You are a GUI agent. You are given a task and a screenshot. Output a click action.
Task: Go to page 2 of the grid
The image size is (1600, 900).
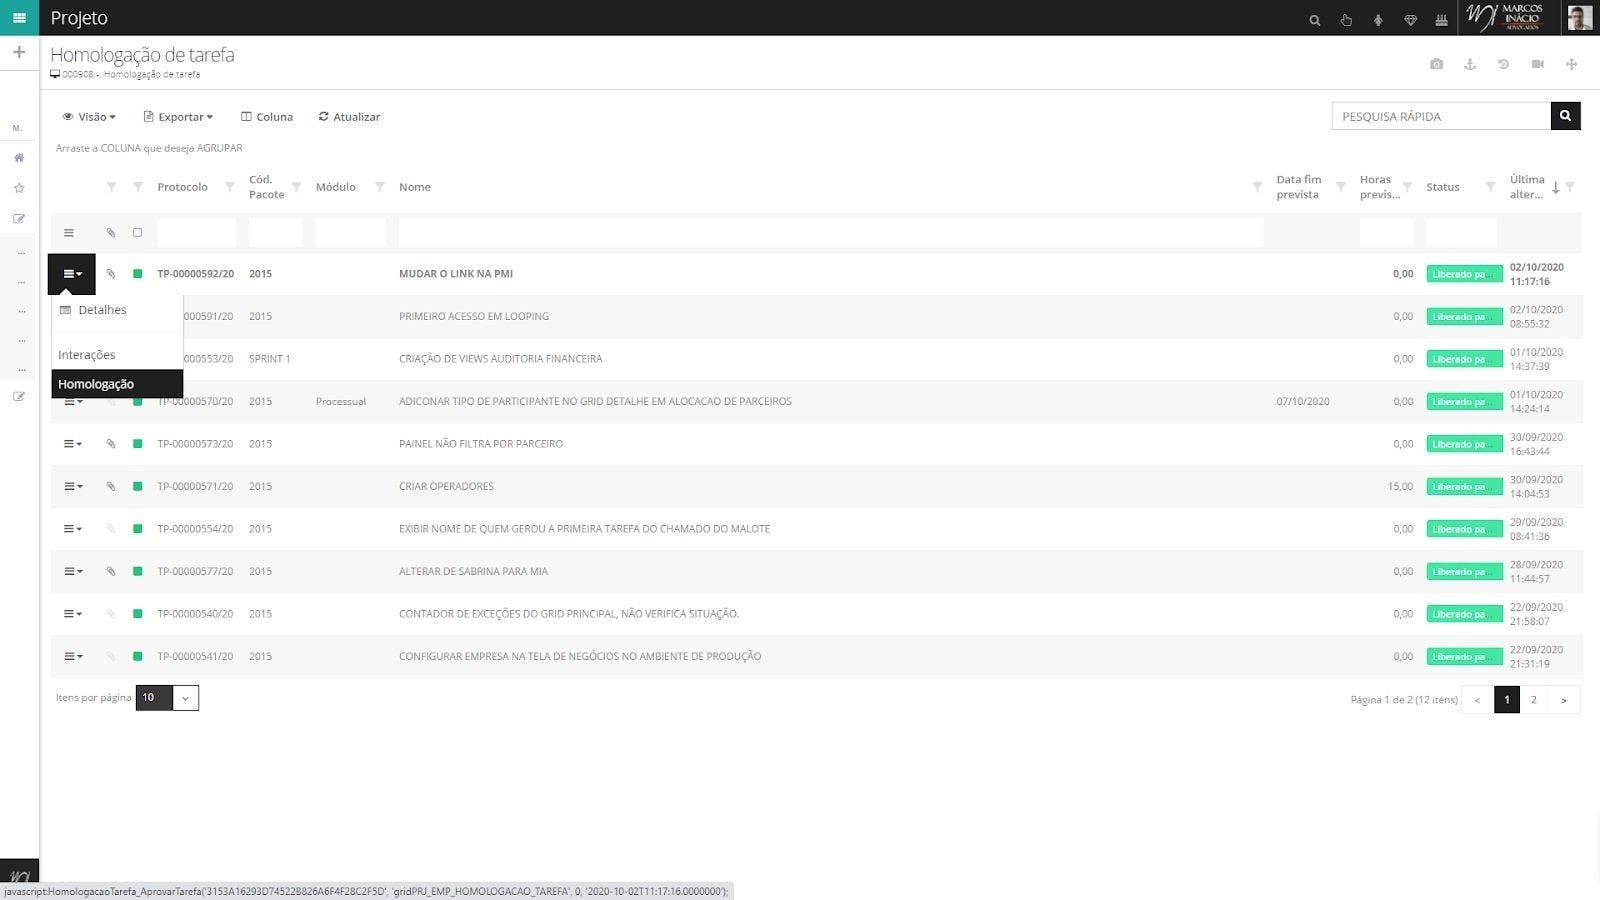click(1534, 700)
